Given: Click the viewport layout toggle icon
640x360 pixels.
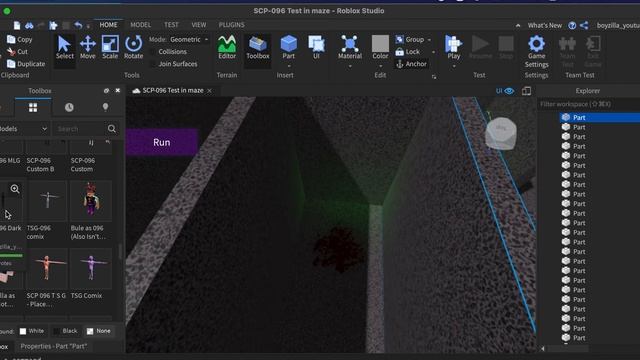Looking at the screenshot, I should tap(527, 91).
